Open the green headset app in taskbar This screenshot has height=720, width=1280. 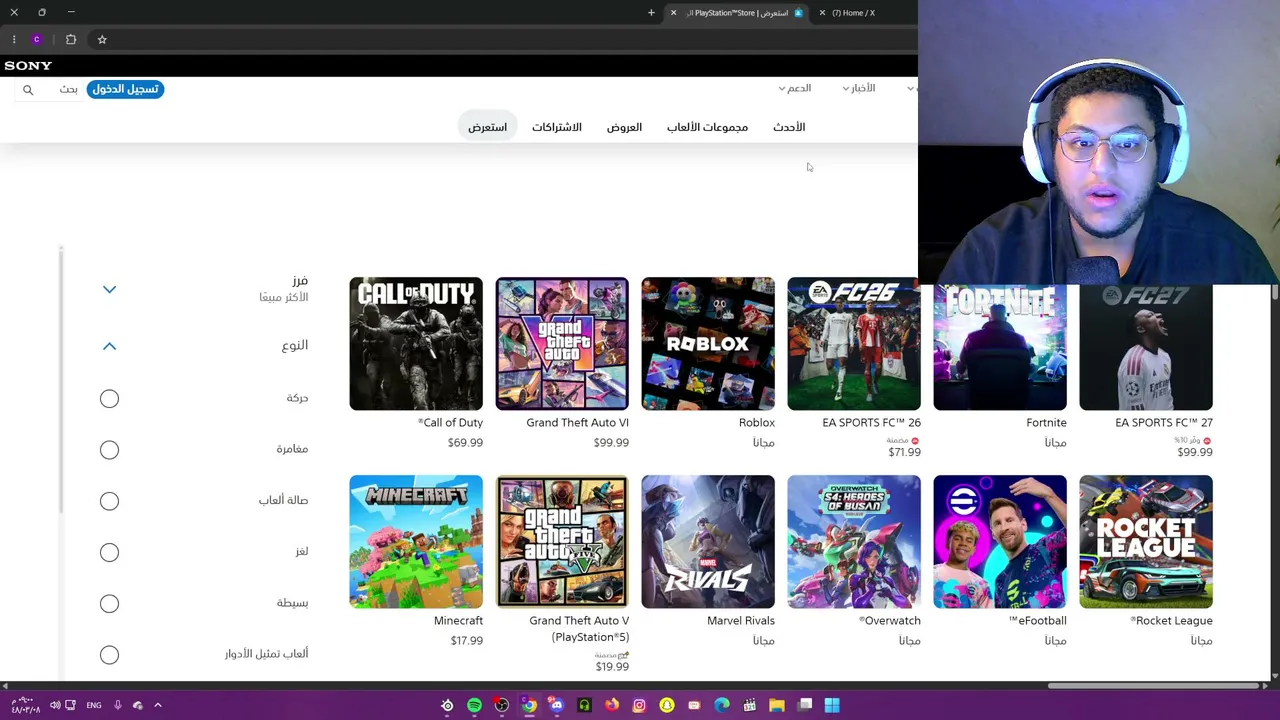(x=584, y=705)
